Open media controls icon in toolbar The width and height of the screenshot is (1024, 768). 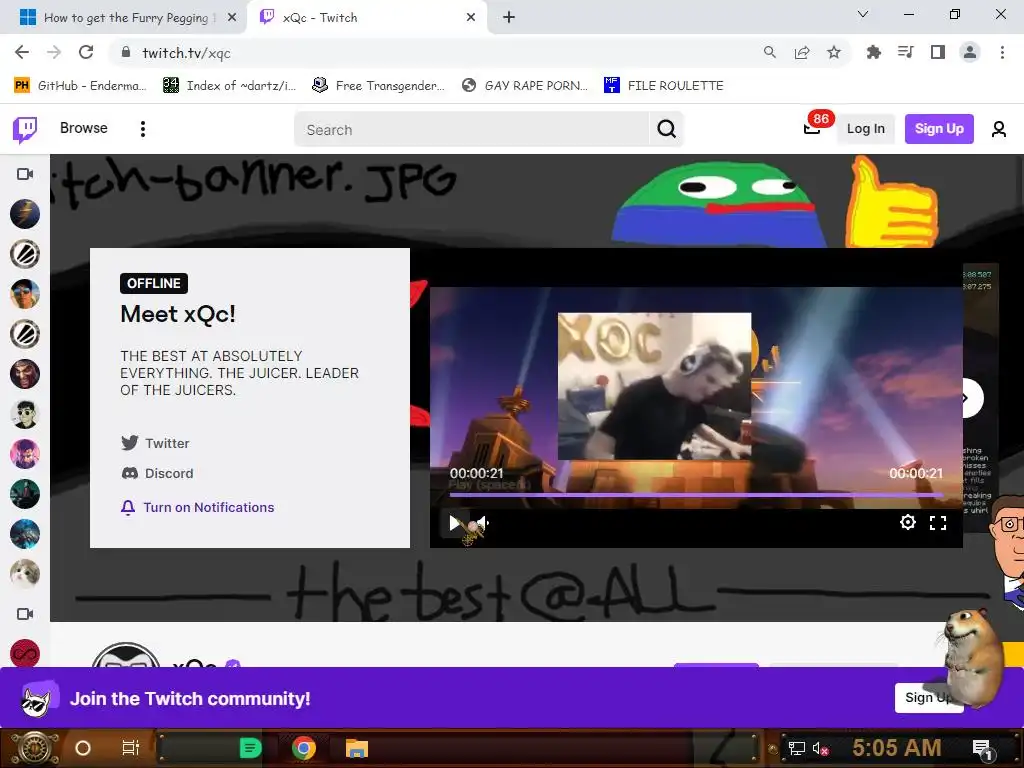point(905,52)
